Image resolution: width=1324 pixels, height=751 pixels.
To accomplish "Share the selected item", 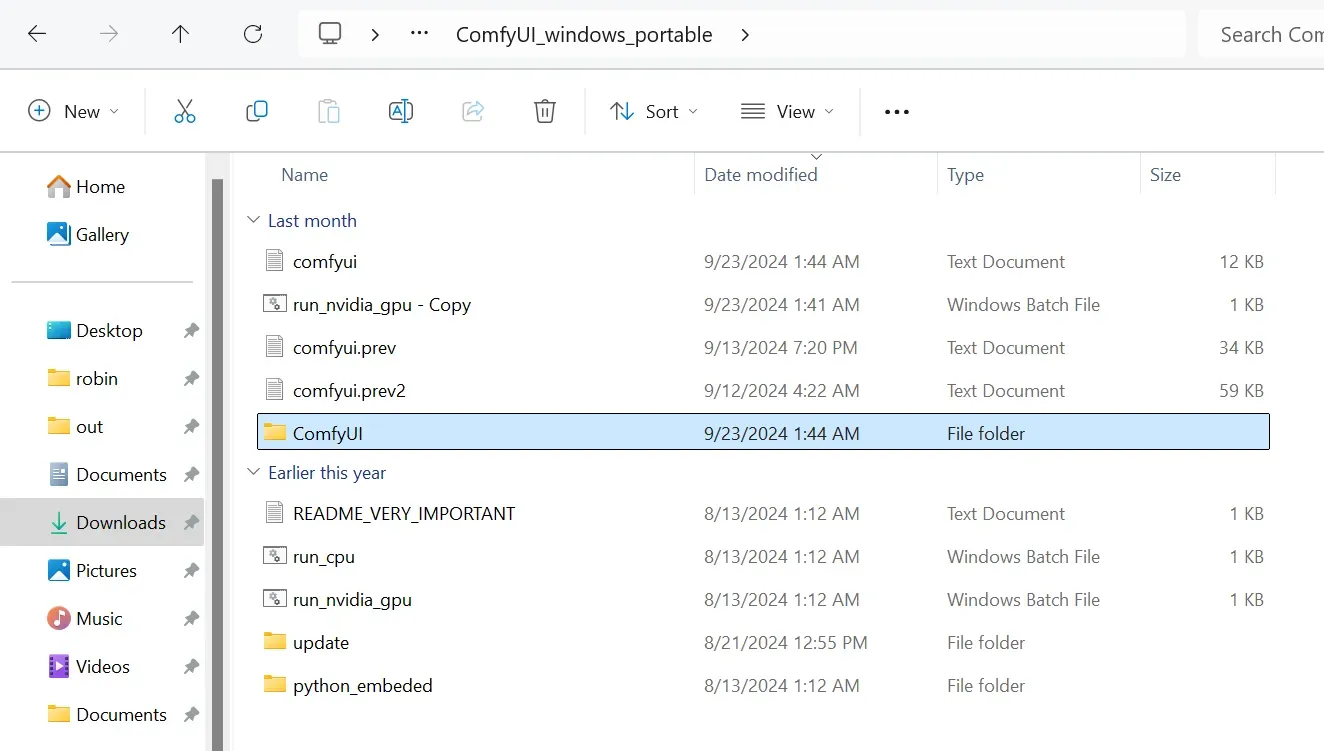I will coord(473,111).
